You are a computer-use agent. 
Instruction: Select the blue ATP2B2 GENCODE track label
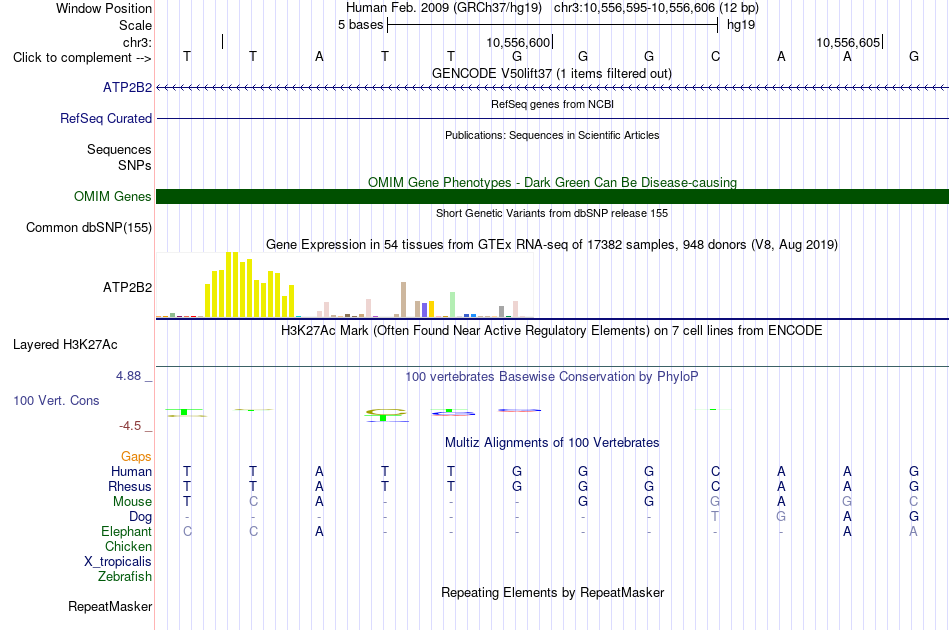click(x=127, y=88)
